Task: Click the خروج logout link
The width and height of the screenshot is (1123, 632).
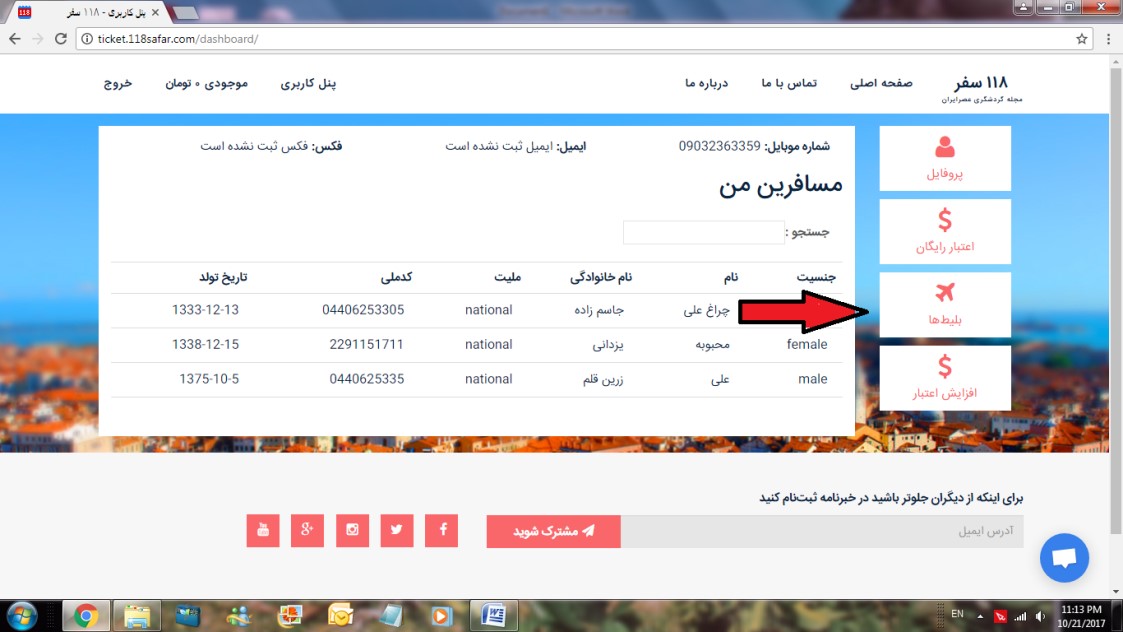Action: coord(118,84)
